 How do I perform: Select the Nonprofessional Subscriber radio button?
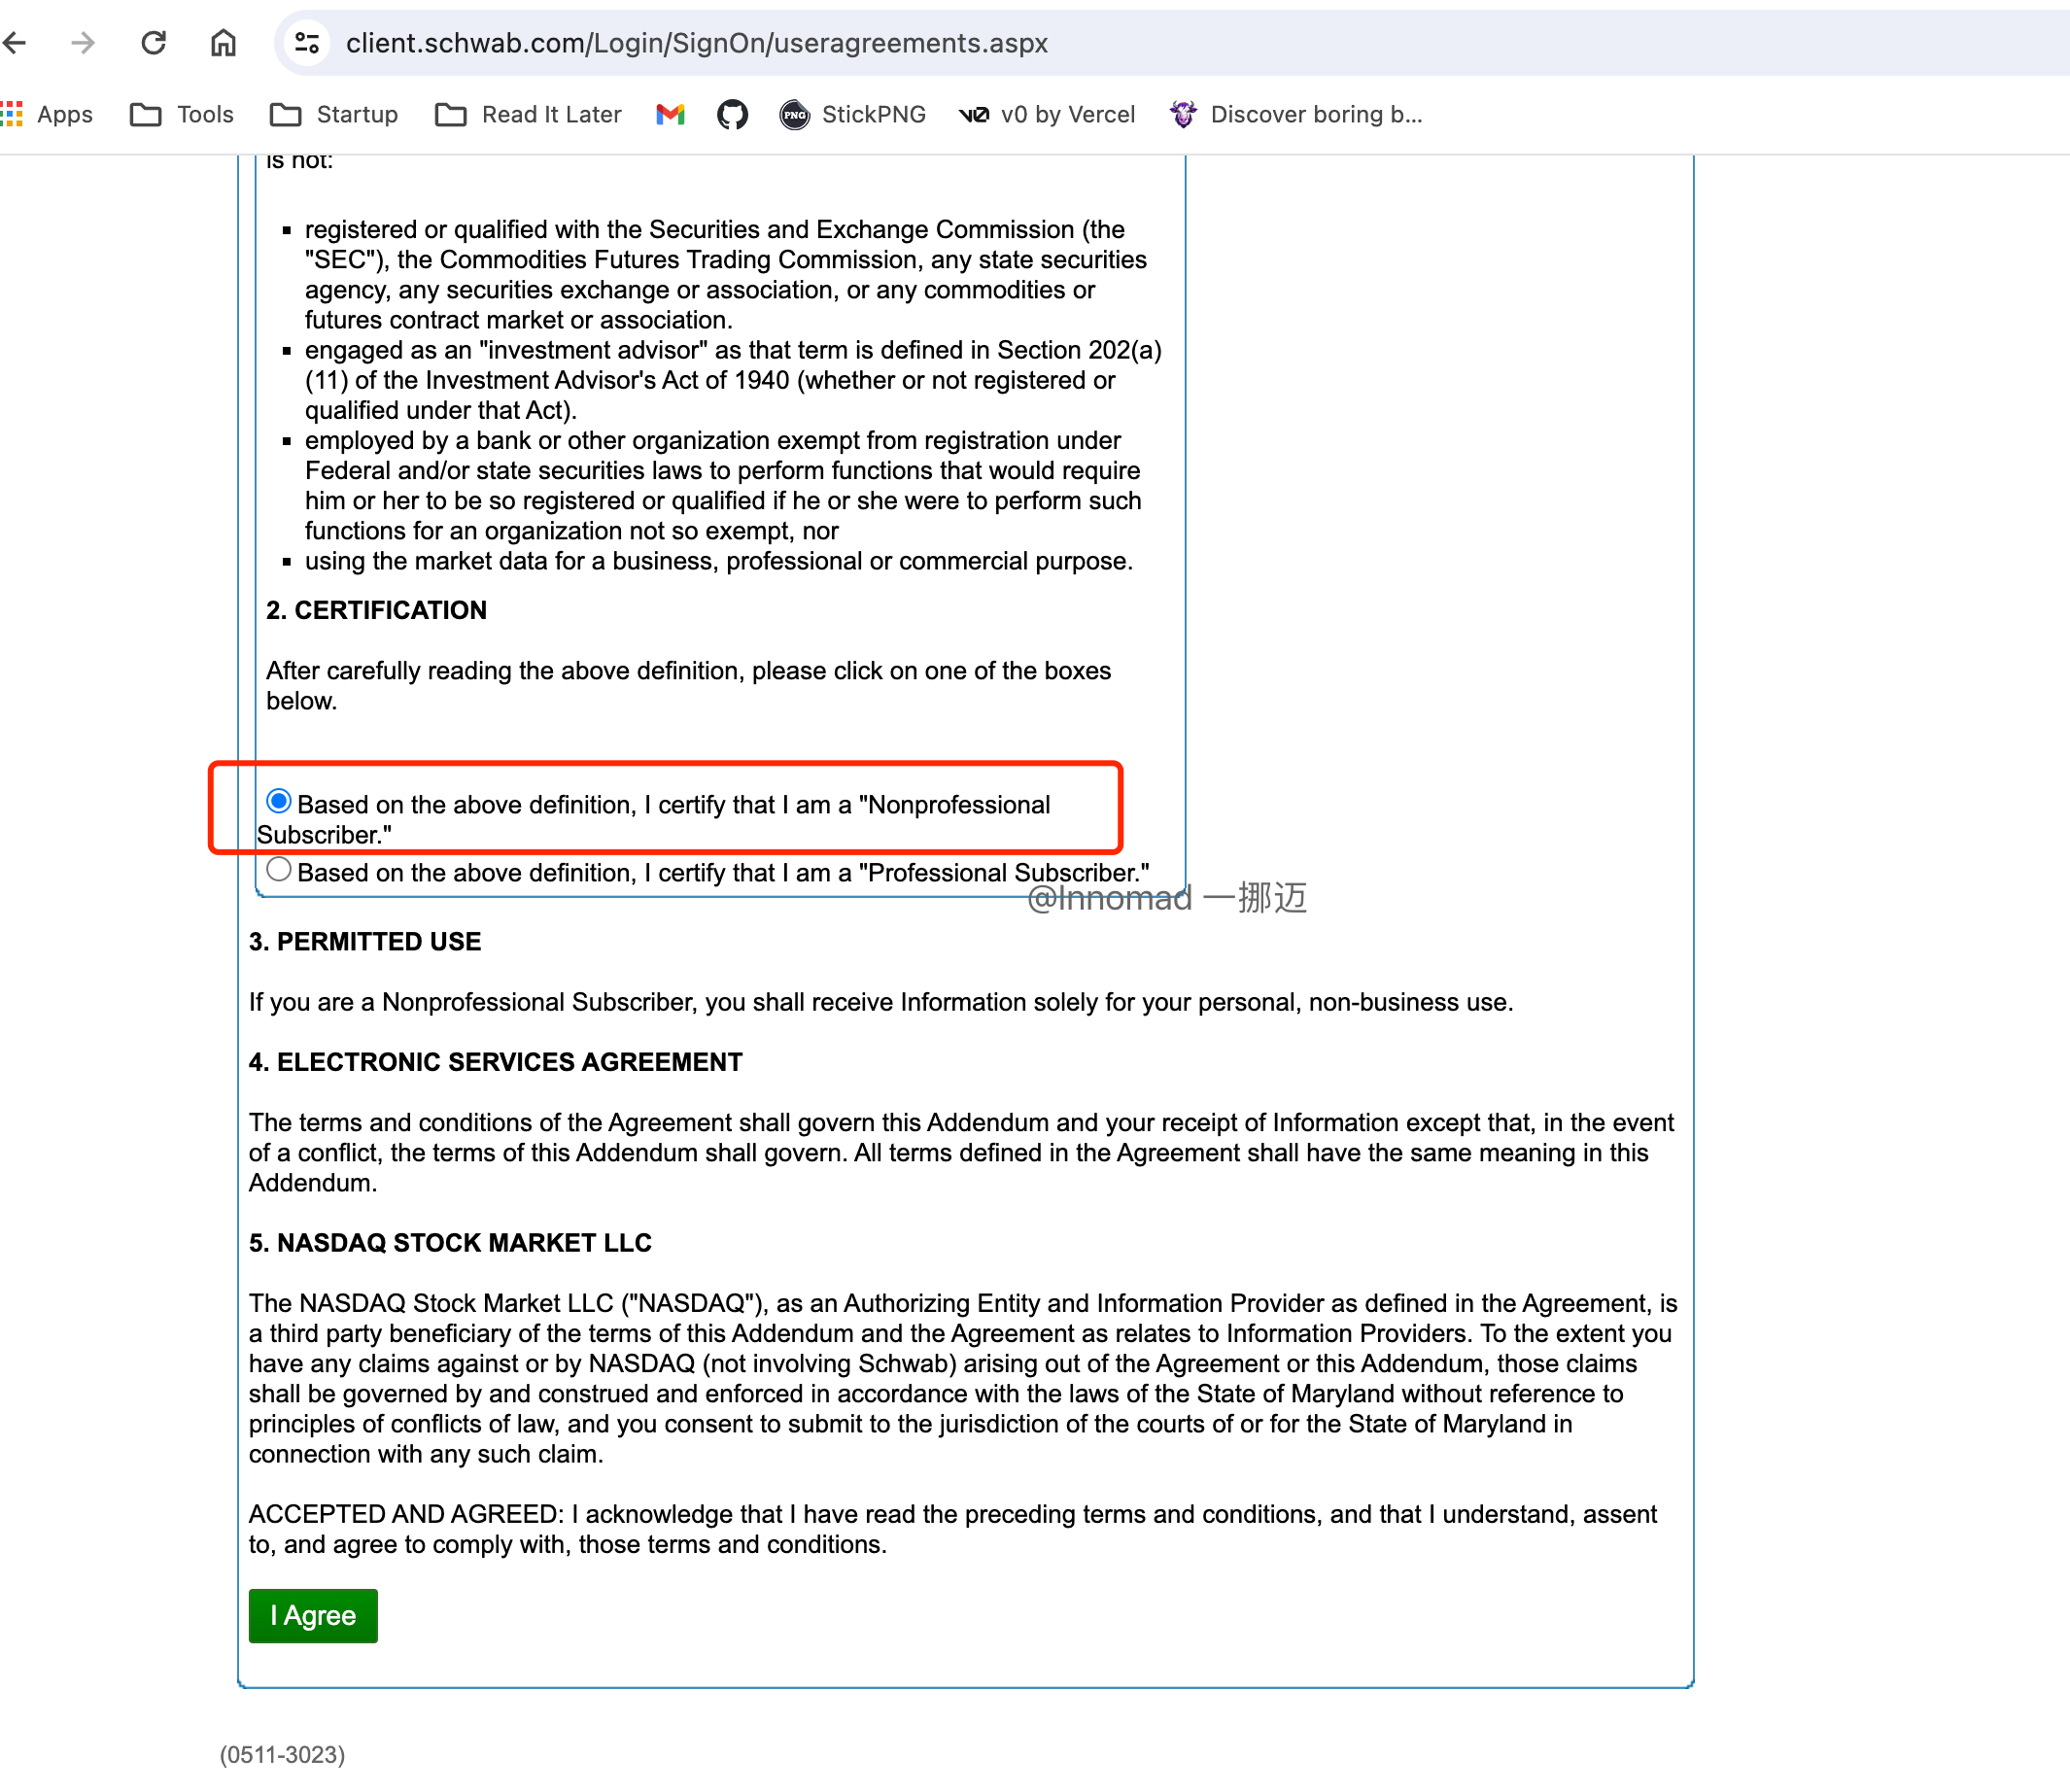coord(279,801)
